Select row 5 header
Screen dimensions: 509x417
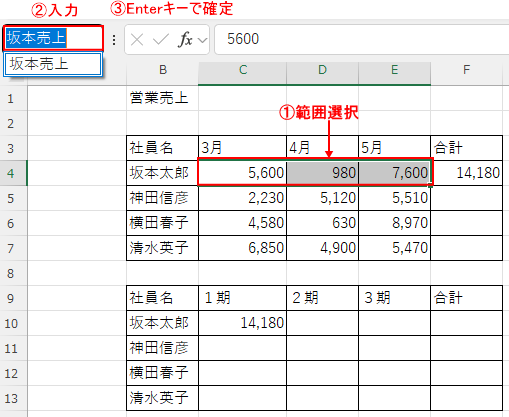point(13,198)
